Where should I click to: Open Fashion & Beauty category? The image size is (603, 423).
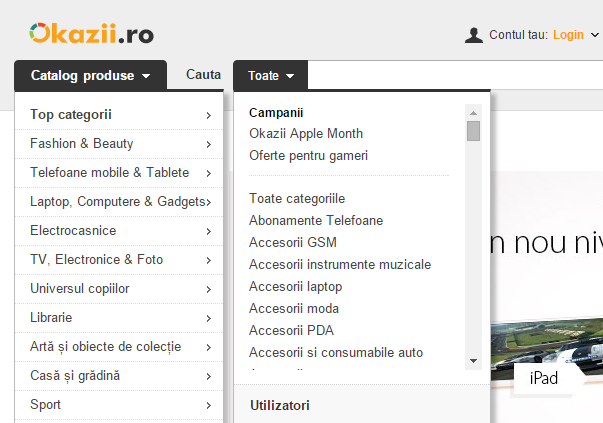[119, 144]
